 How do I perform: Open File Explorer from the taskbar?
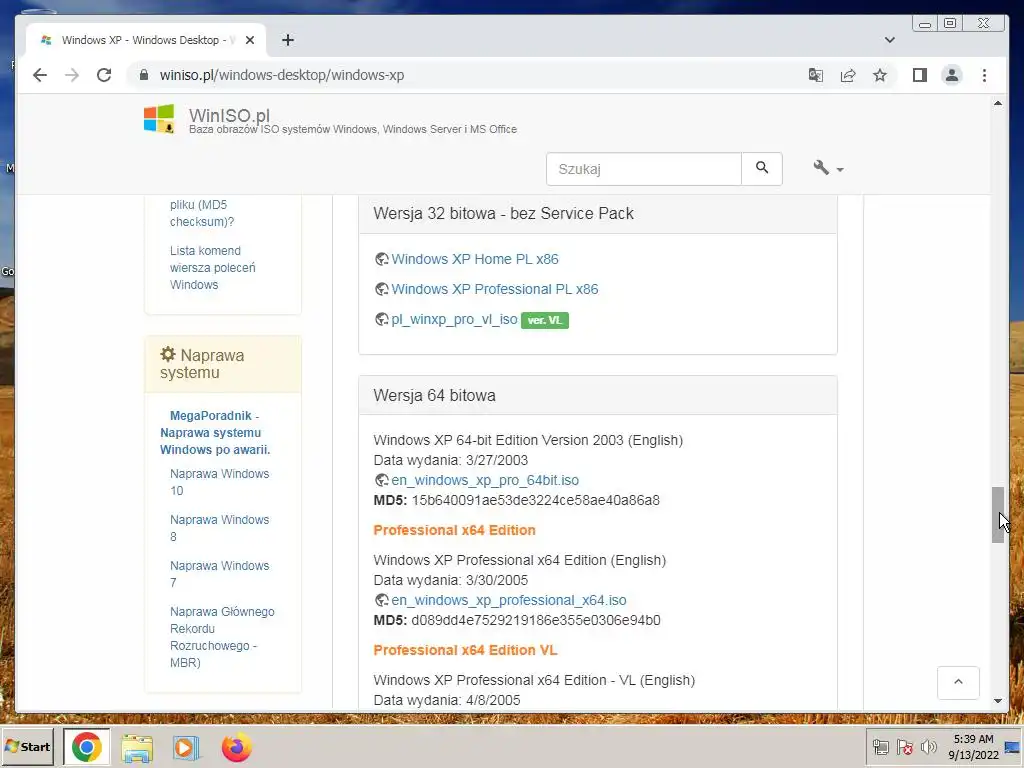(x=136, y=748)
